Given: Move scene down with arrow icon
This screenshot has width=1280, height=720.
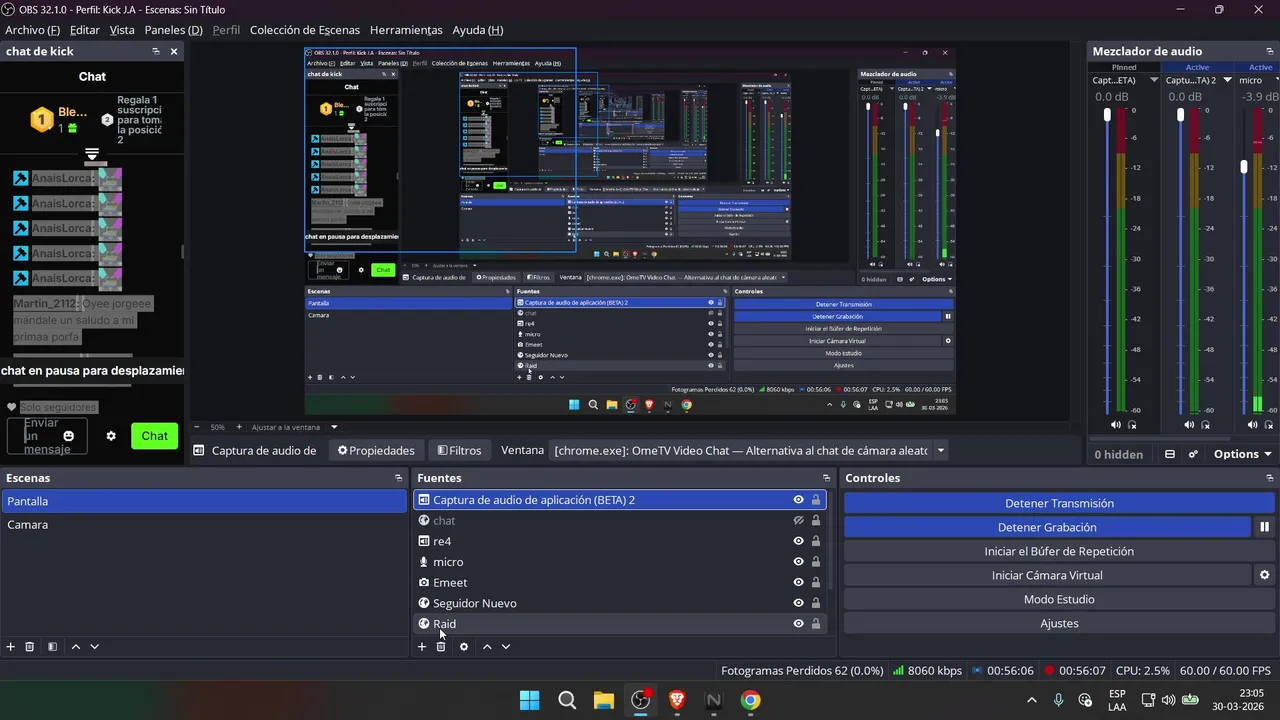Looking at the screenshot, I should point(95,647).
